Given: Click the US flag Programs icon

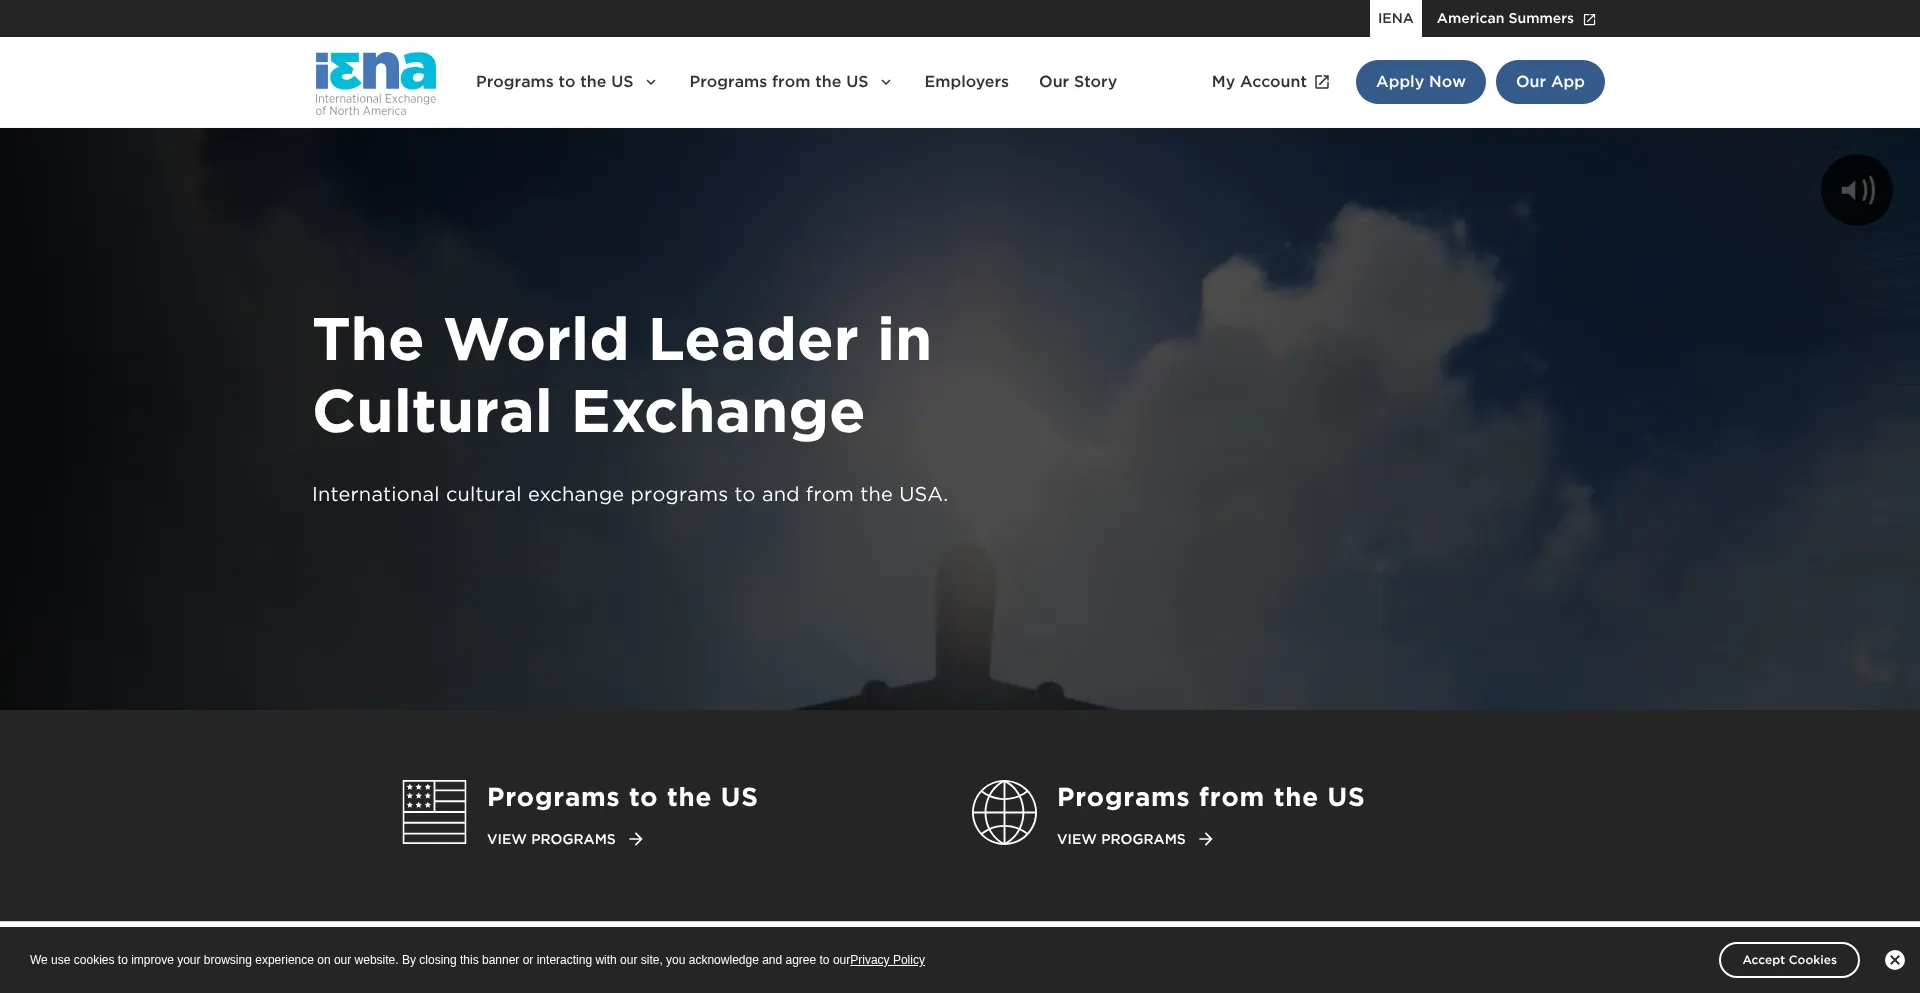Looking at the screenshot, I should coord(434,812).
